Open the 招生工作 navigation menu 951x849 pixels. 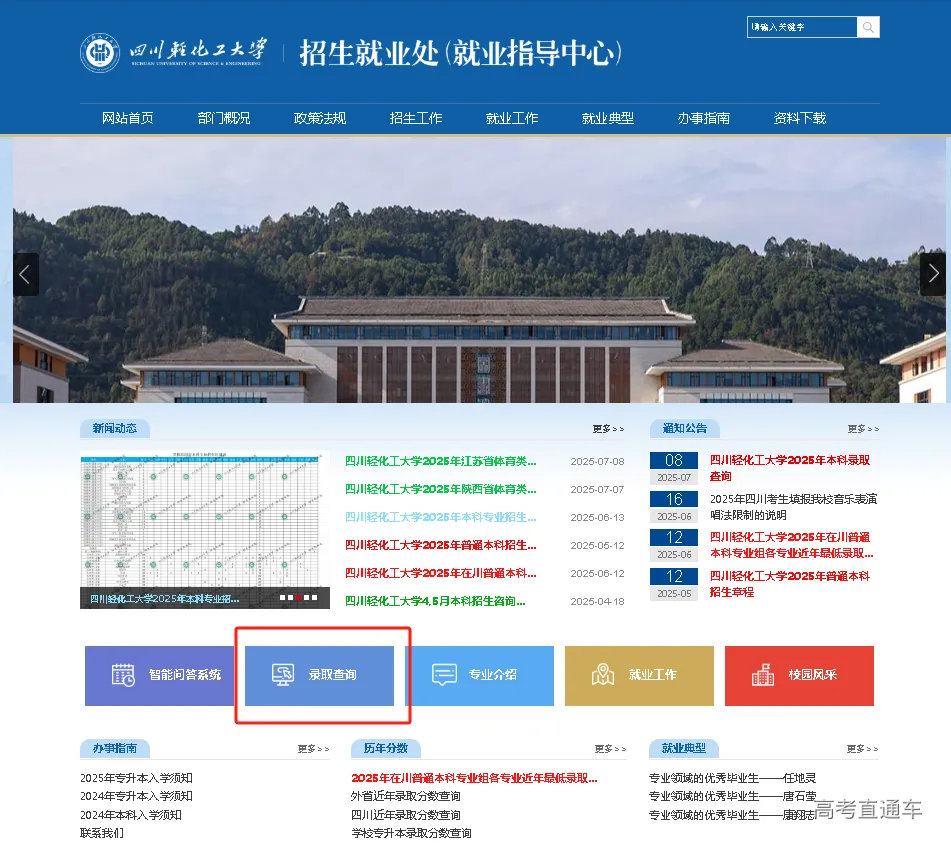[x=415, y=117]
